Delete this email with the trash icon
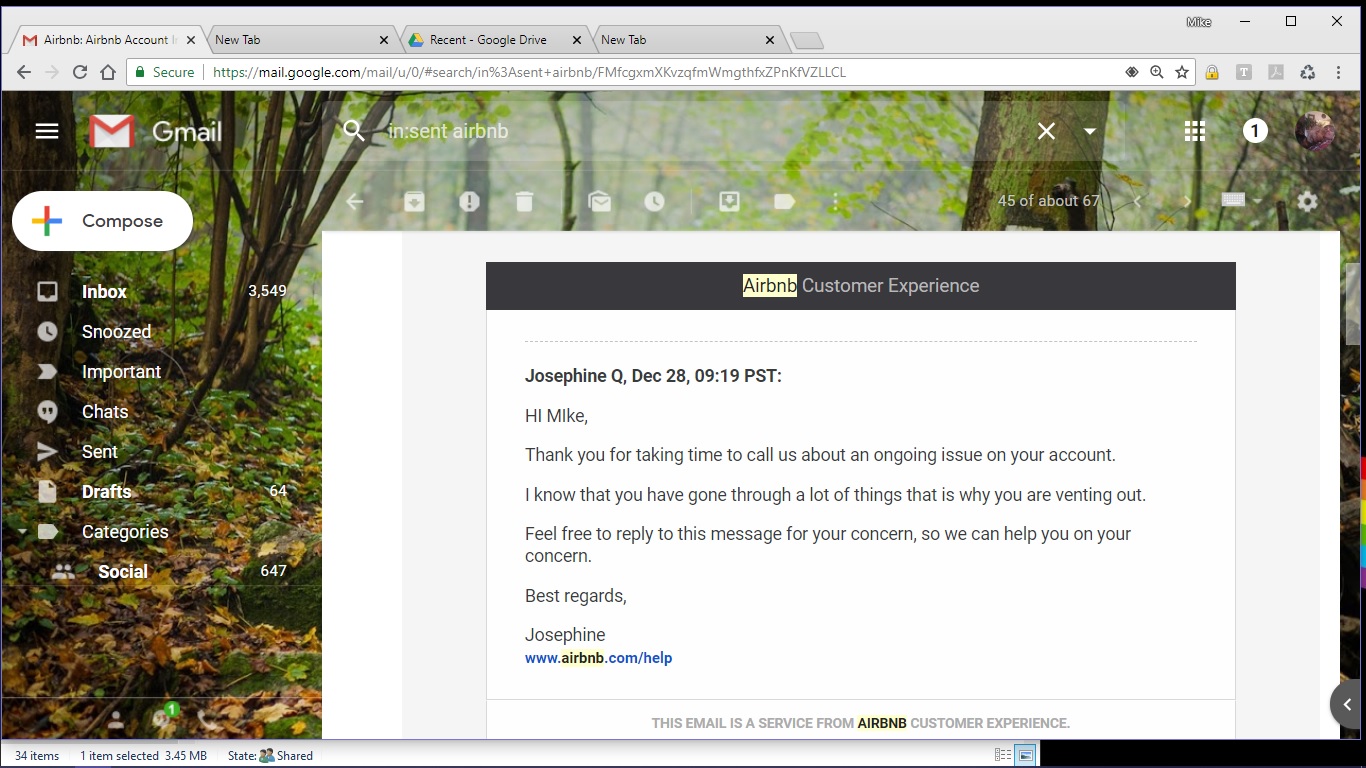The width and height of the screenshot is (1366, 768). coord(524,201)
